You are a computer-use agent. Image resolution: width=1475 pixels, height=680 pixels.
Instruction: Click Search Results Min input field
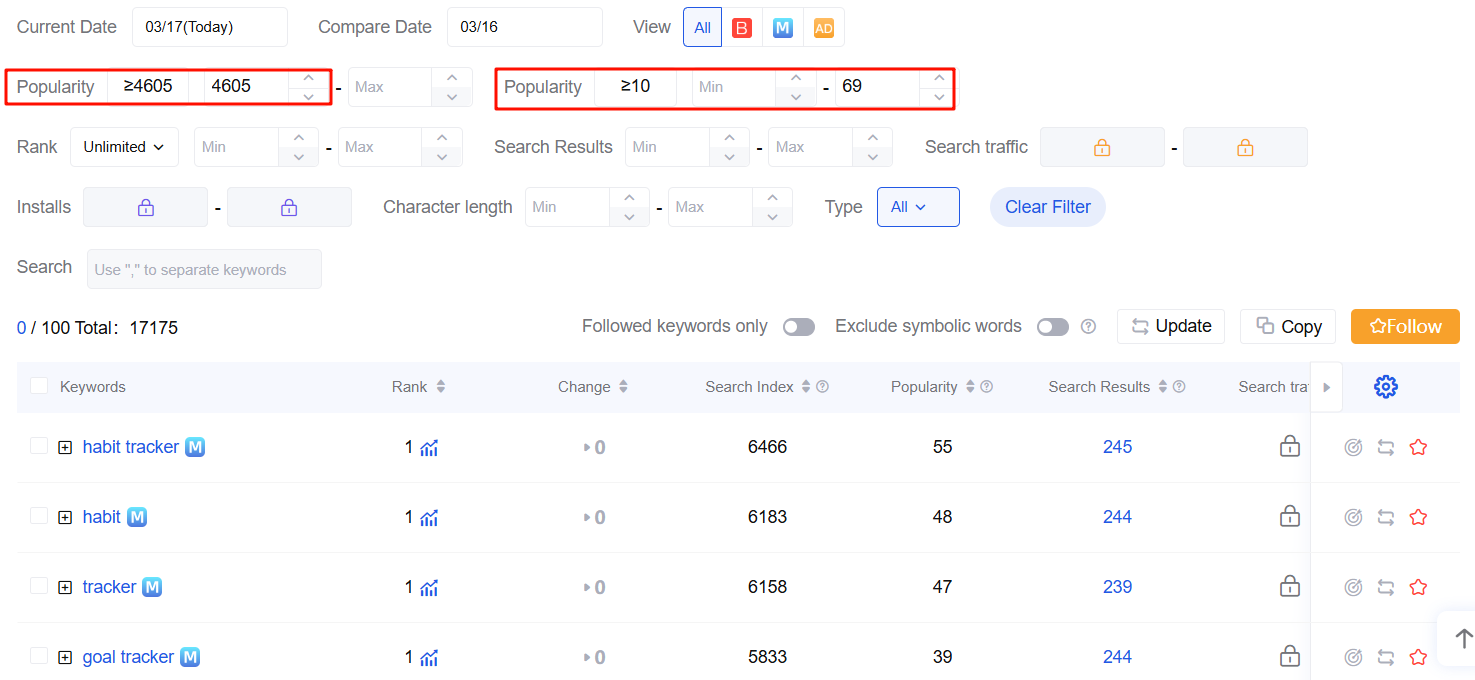pos(667,147)
